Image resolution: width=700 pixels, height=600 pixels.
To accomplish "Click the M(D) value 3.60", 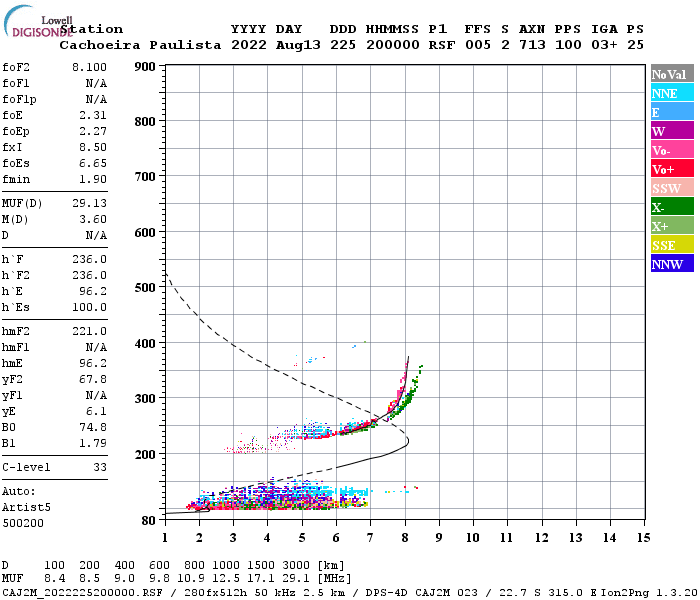I will click(x=93, y=219).
